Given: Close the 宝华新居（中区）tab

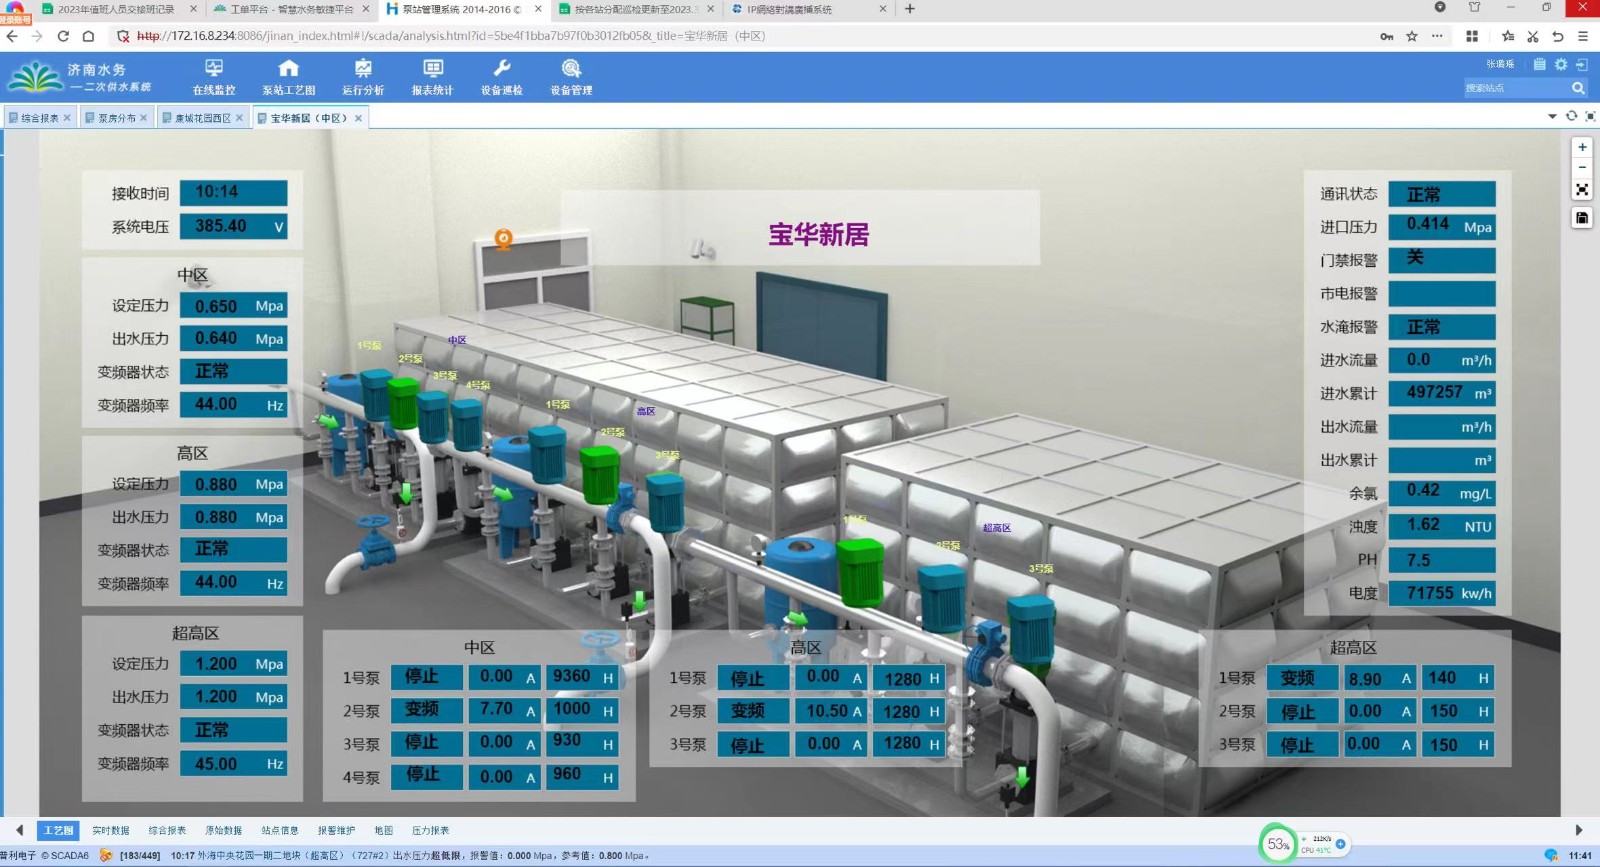Looking at the screenshot, I should [x=358, y=118].
